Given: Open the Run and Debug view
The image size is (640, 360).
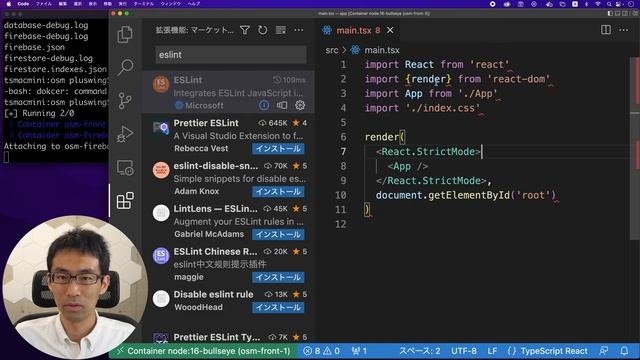Looking at the screenshot, I should 125,134.
